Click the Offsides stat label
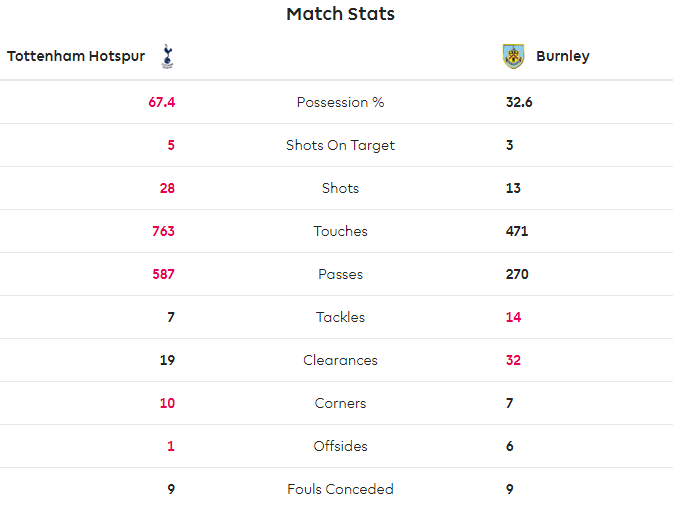This screenshot has height=507, width=673. (340, 446)
